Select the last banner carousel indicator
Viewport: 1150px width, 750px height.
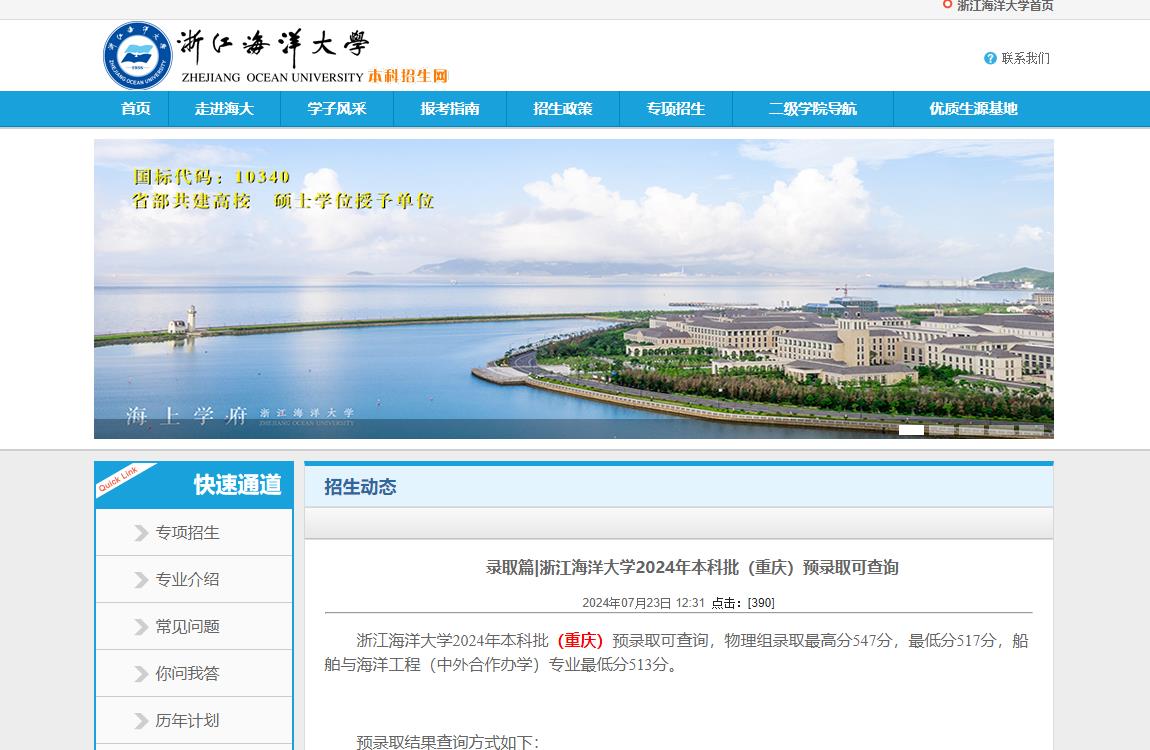[x=1031, y=430]
